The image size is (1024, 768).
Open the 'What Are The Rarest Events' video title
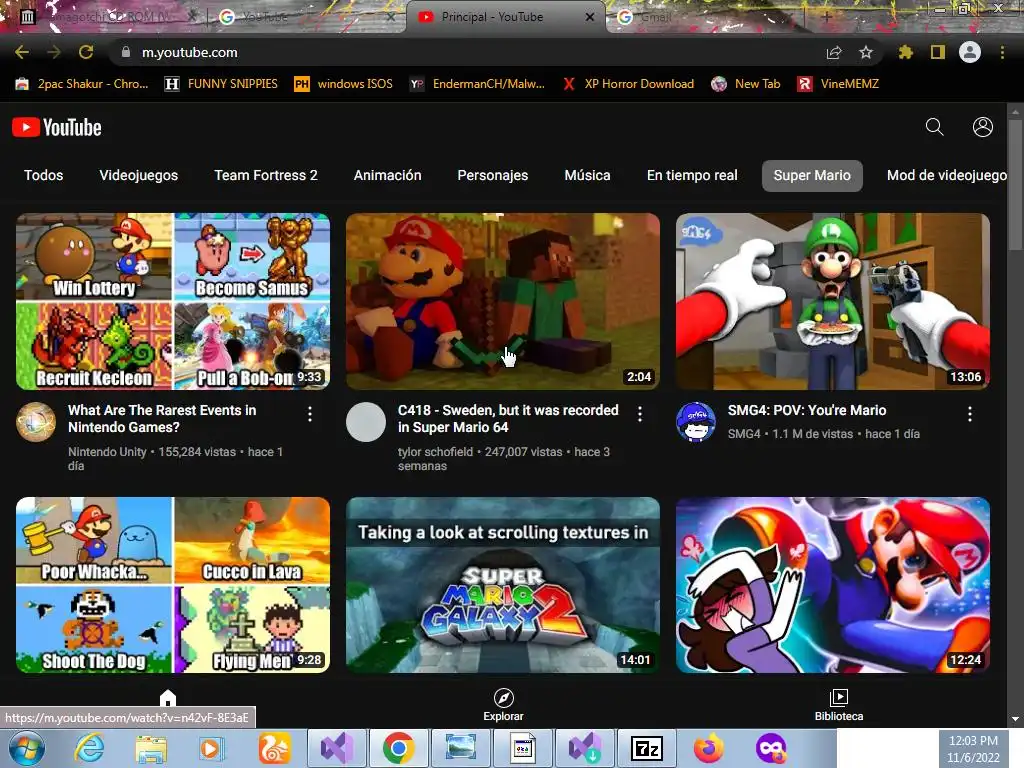[x=162, y=419]
